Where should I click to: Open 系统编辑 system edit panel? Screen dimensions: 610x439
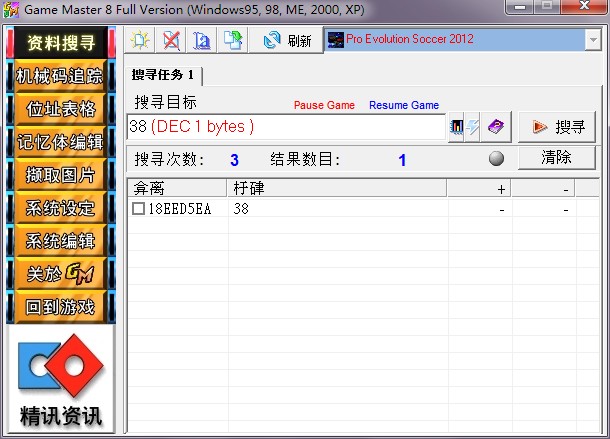click(x=60, y=241)
